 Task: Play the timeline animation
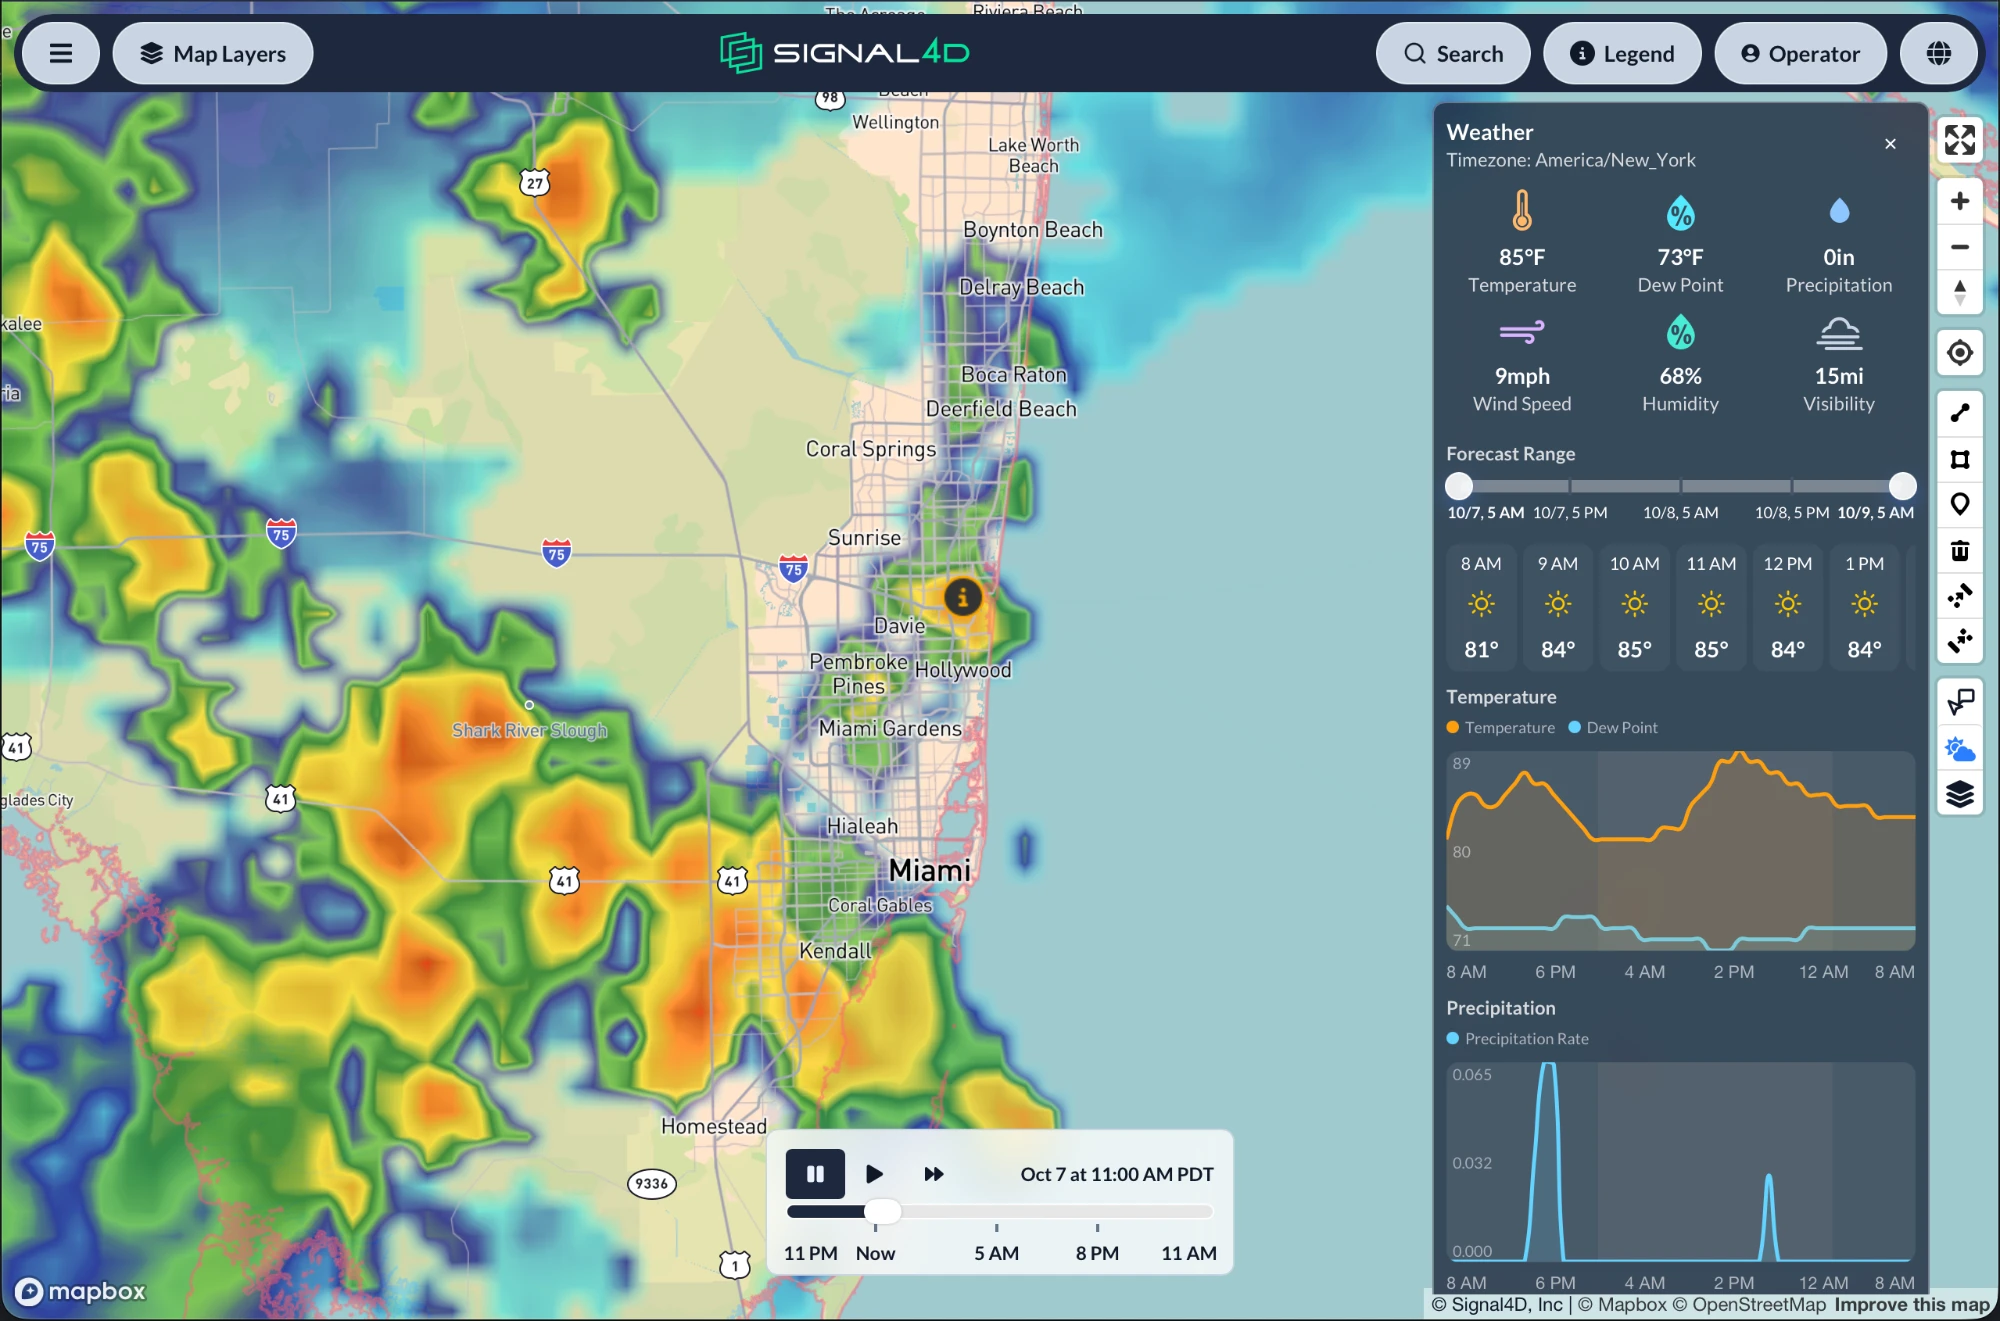click(874, 1174)
